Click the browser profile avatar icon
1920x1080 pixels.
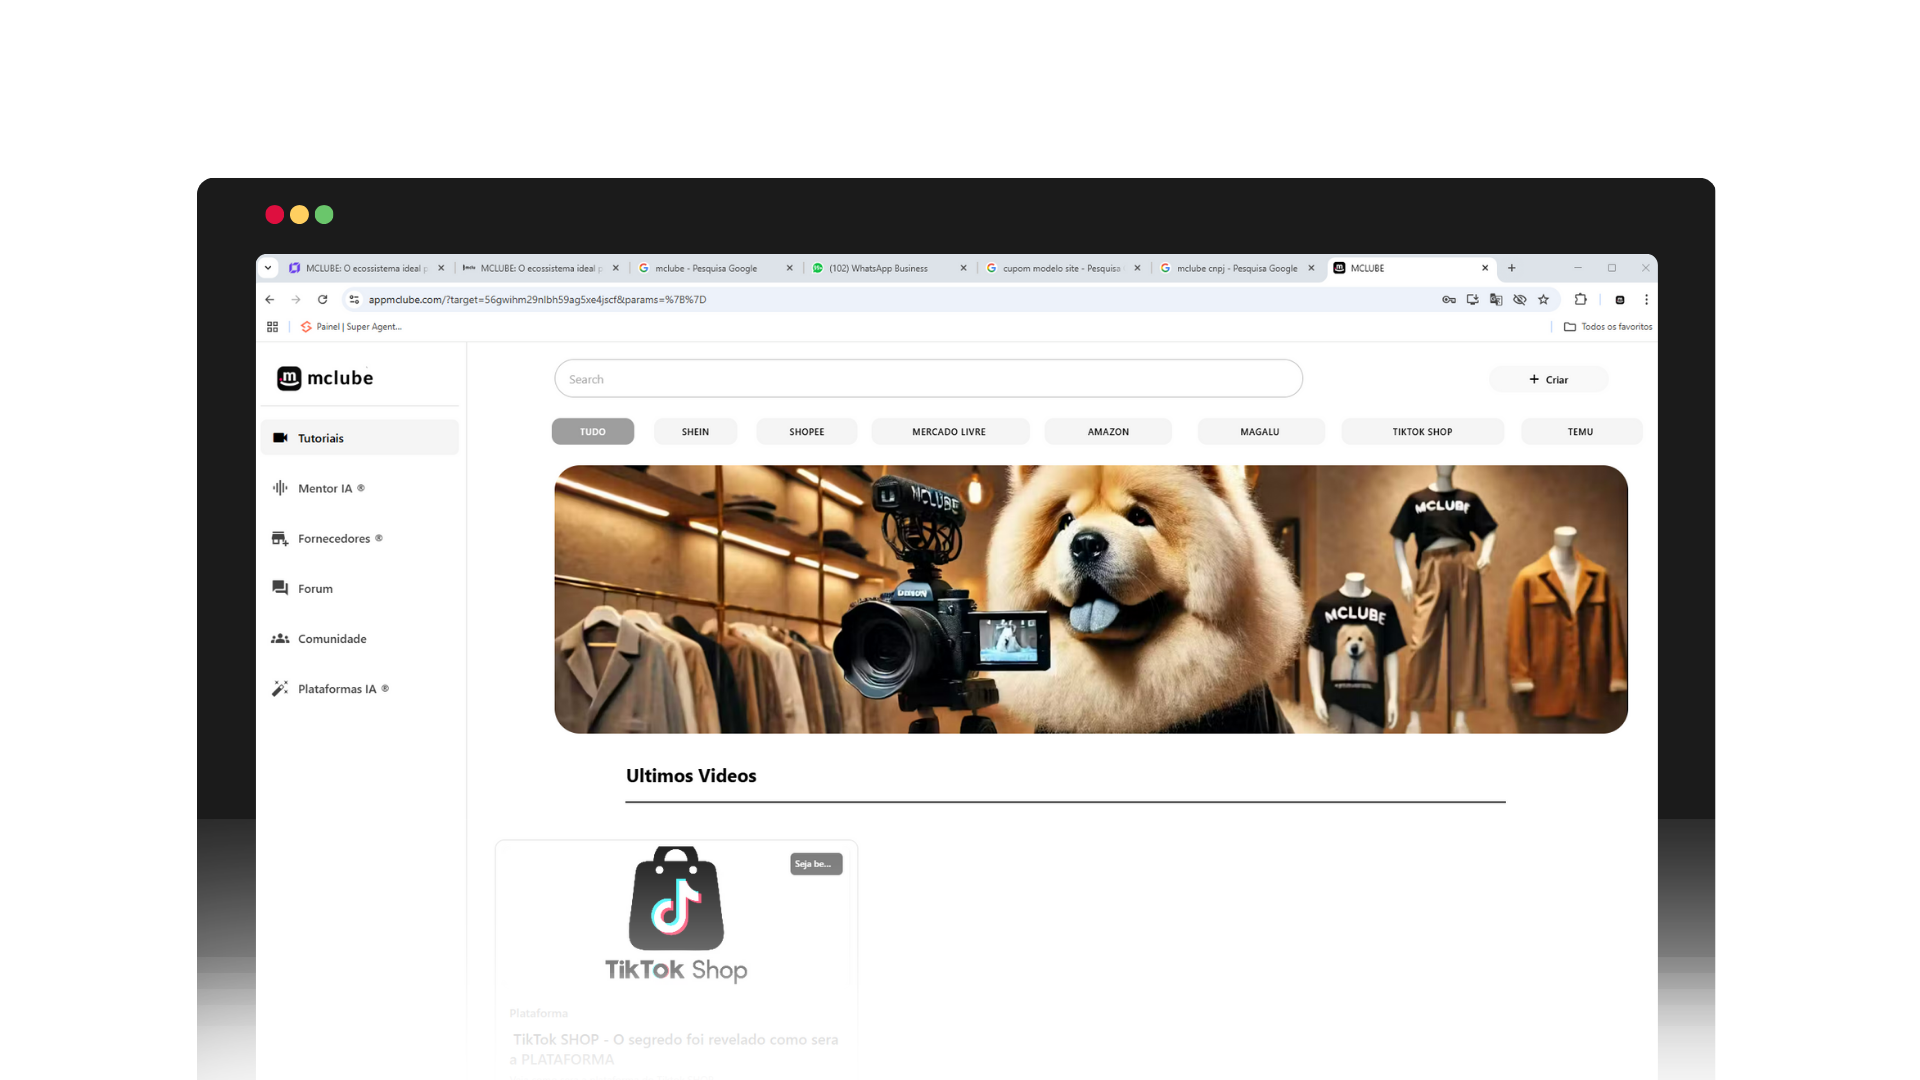point(1620,299)
